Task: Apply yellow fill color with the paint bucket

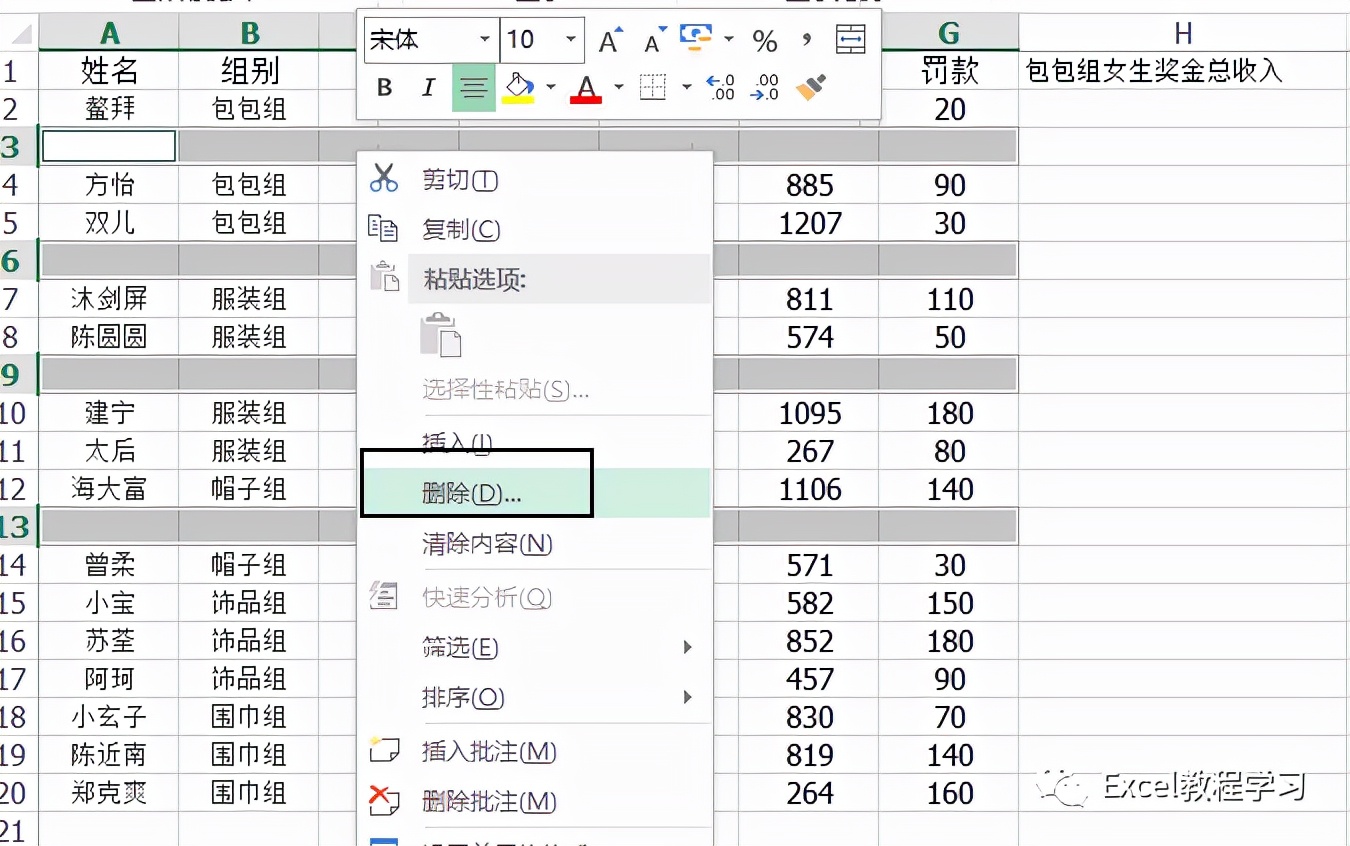Action: click(x=518, y=88)
